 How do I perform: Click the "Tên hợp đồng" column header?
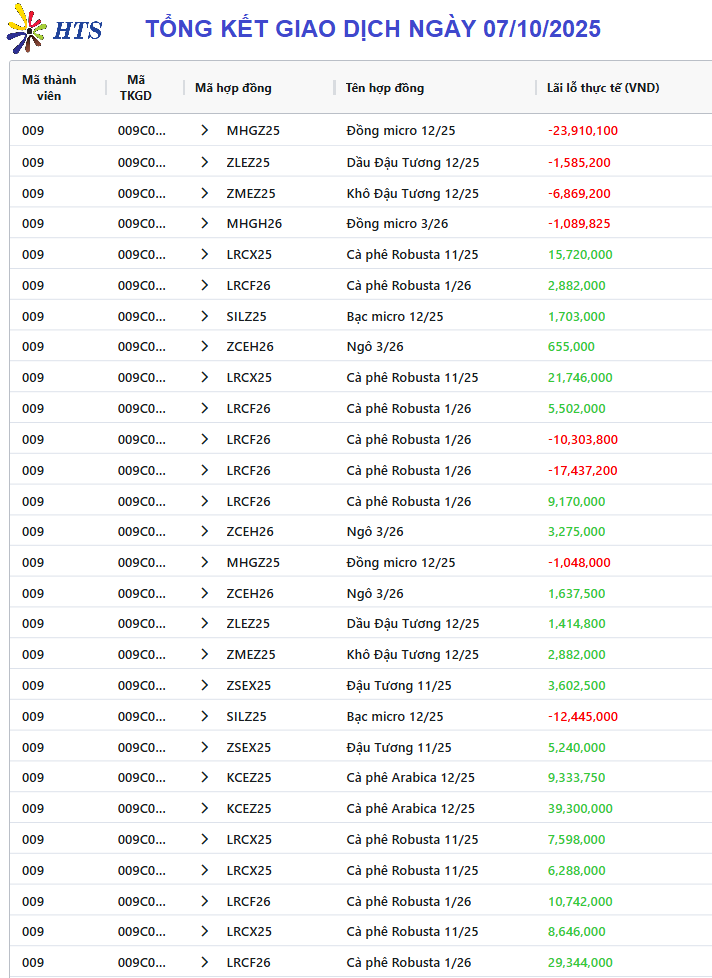385,88
